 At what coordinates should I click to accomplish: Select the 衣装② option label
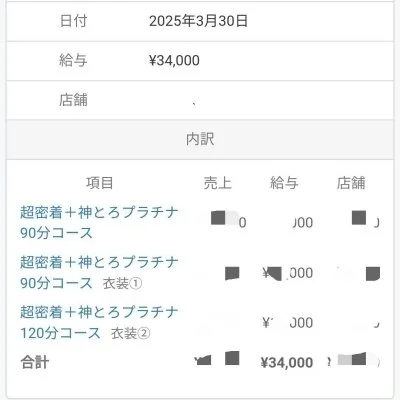[x=130, y=333]
